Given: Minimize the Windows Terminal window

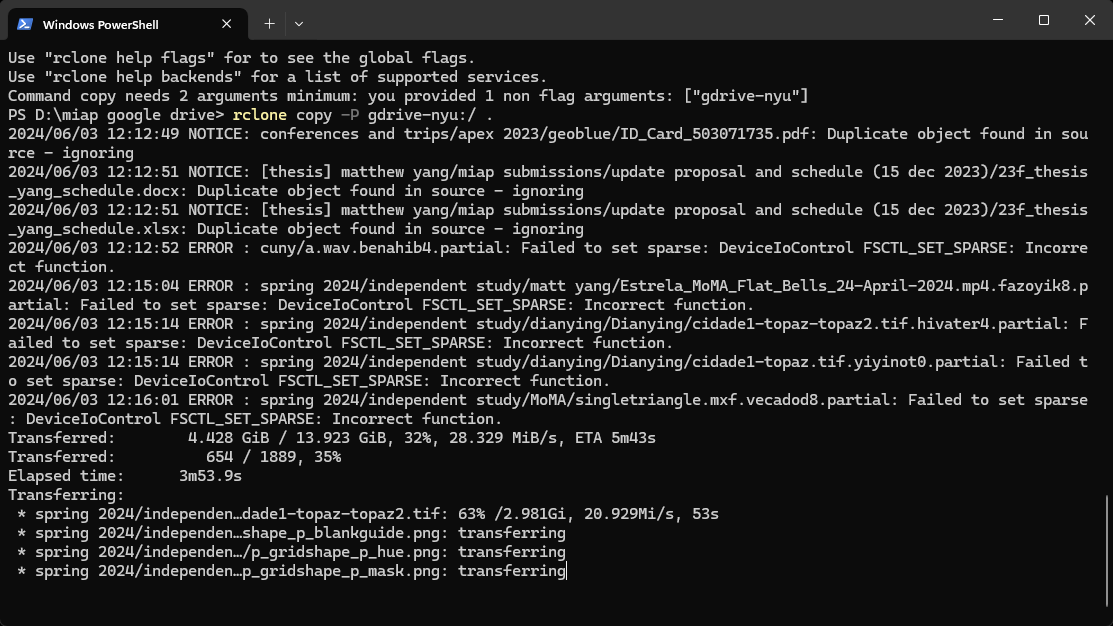Looking at the screenshot, I should click(997, 20).
